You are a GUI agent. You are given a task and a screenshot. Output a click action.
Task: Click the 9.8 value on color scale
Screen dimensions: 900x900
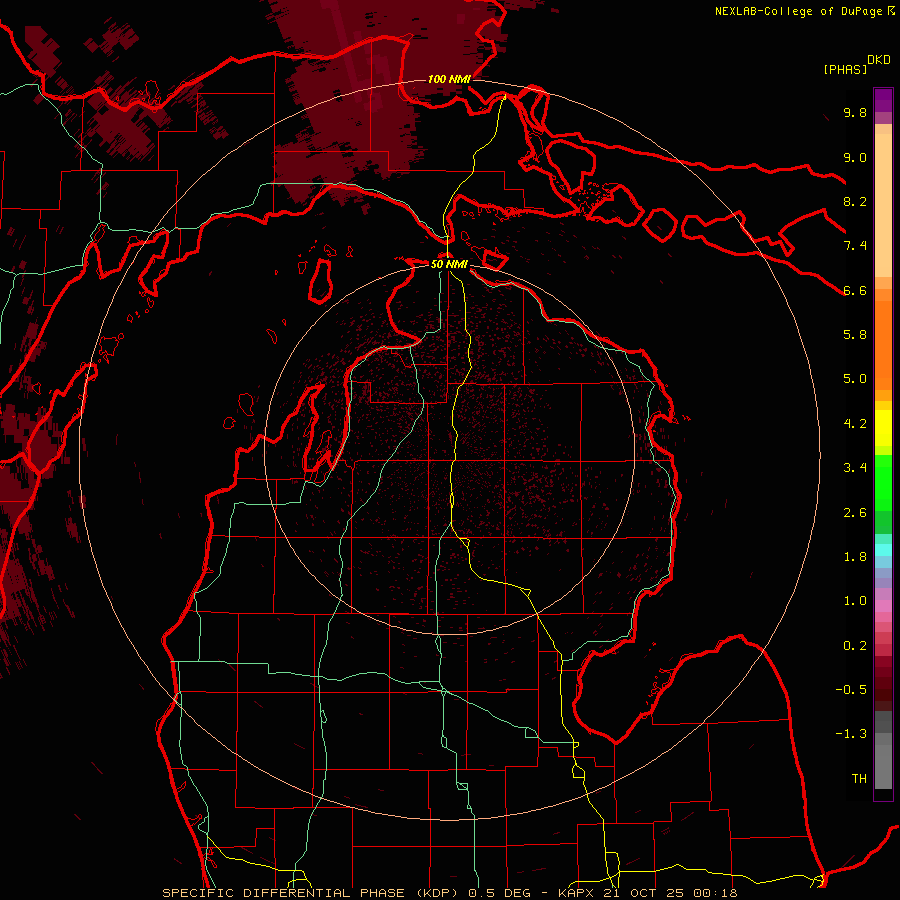[x=855, y=113]
